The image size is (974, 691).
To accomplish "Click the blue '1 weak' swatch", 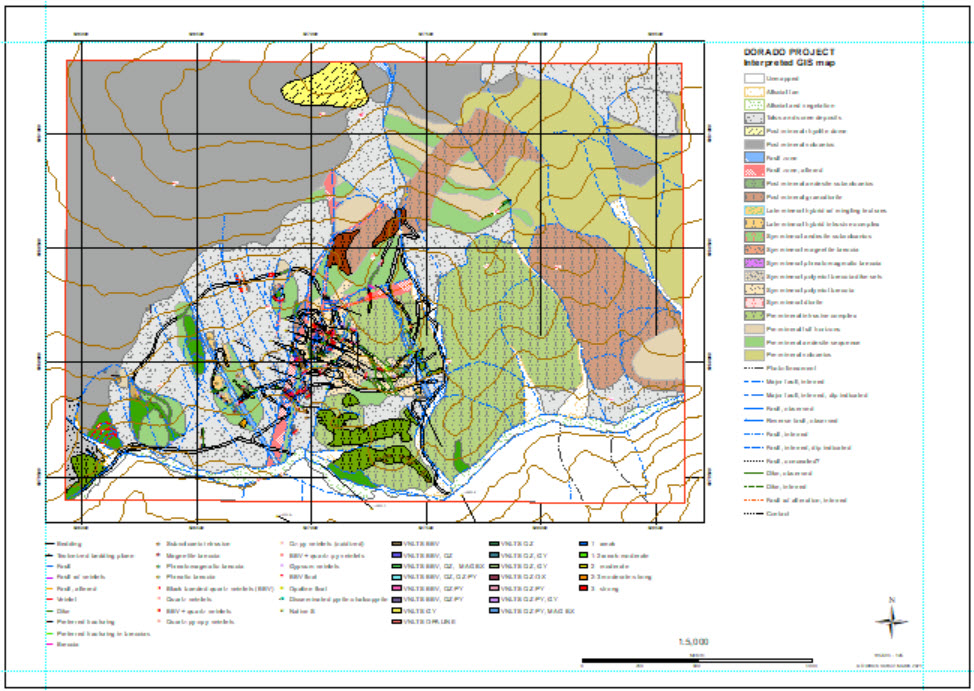I will pyautogui.click(x=583, y=543).
